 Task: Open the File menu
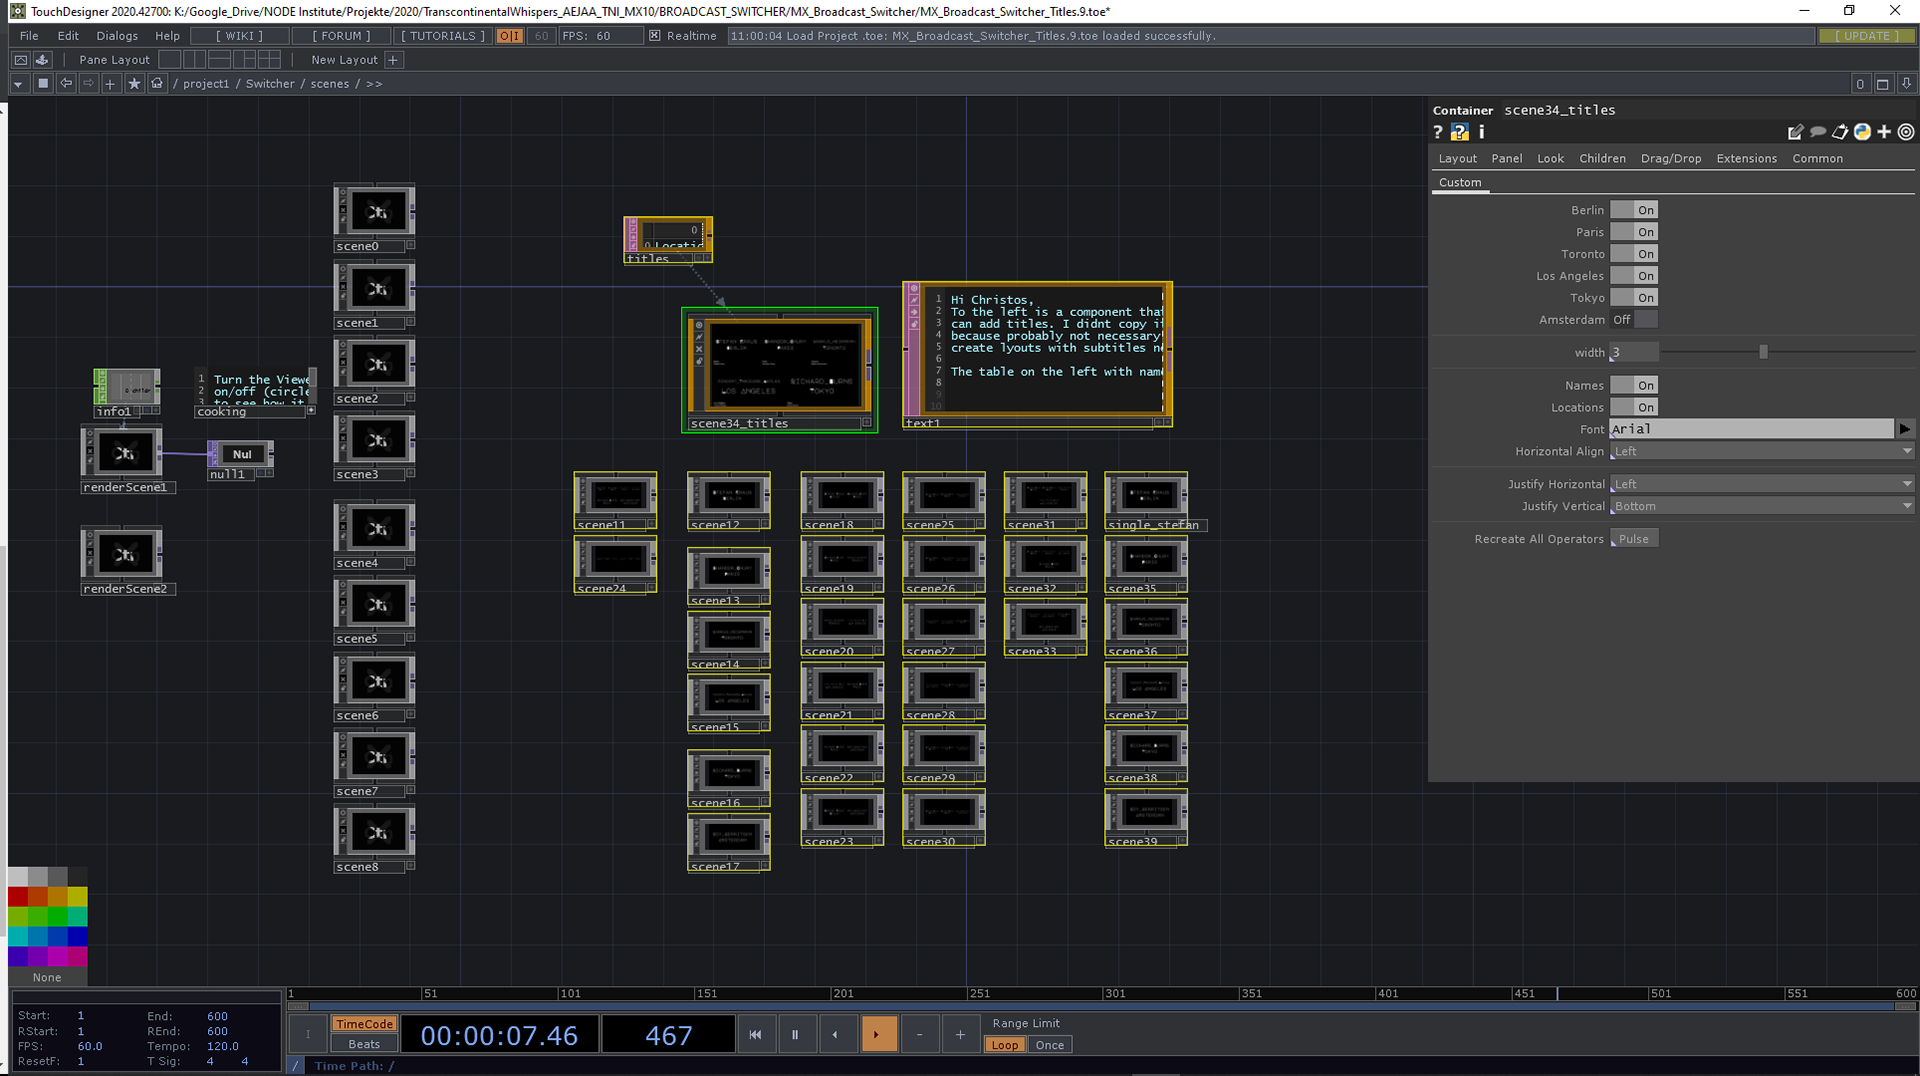29,36
